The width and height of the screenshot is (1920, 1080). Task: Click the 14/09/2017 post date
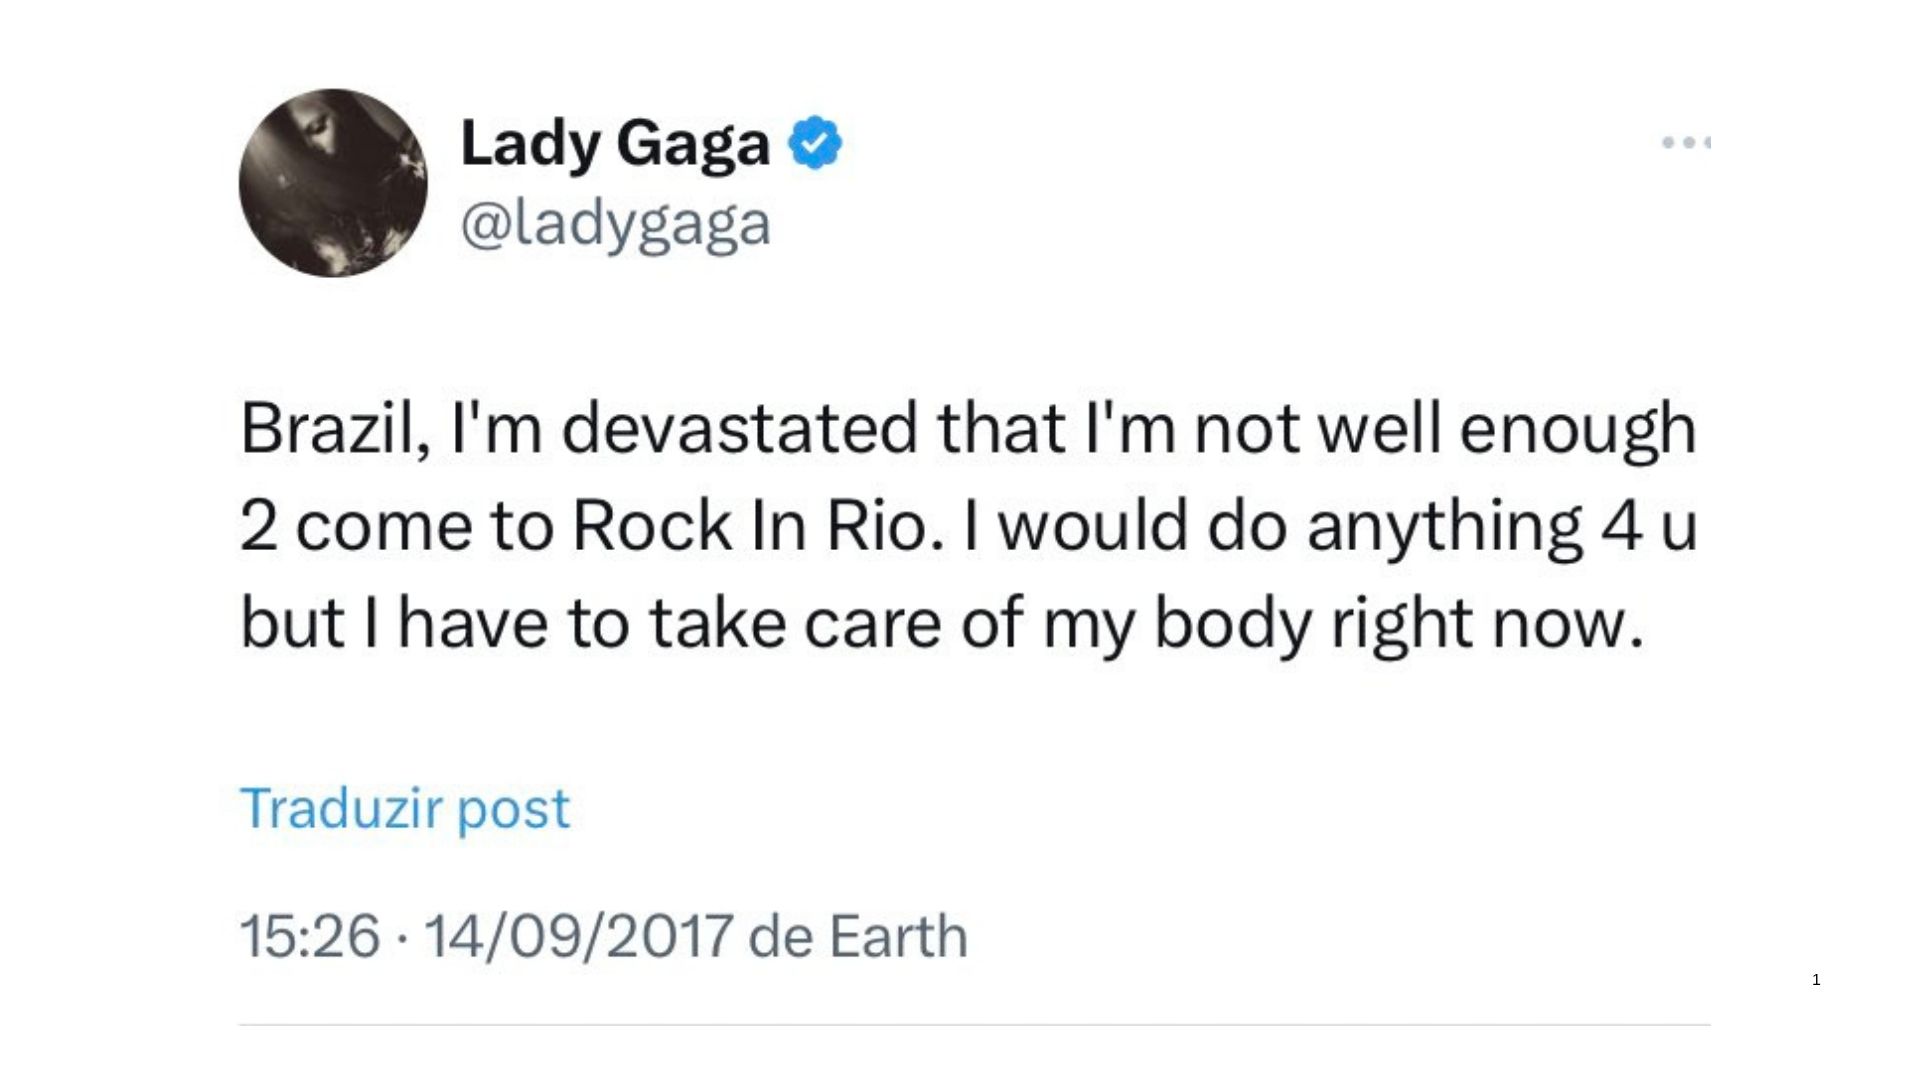coord(579,937)
